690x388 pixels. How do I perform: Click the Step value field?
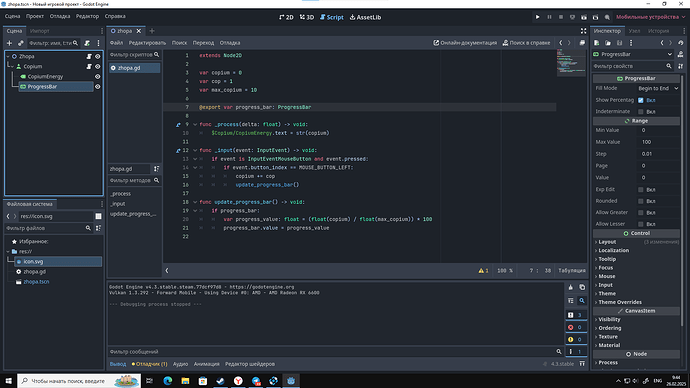point(657,154)
